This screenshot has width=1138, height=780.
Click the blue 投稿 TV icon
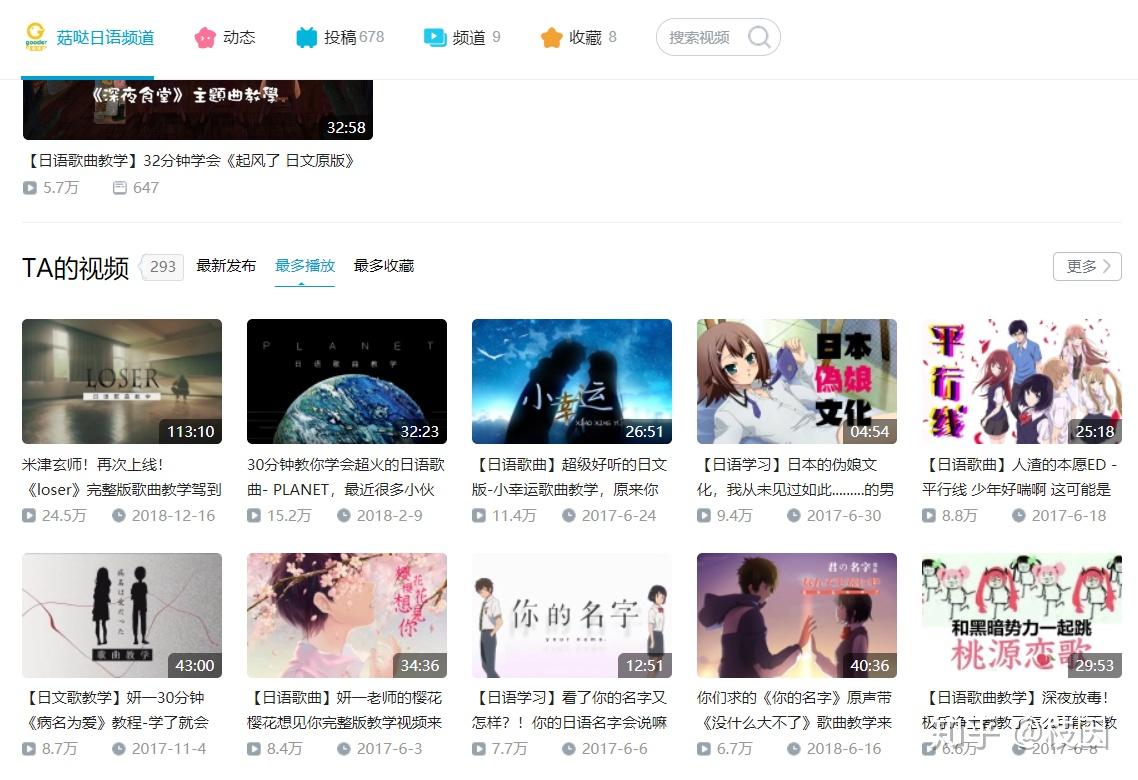click(x=306, y=38)
